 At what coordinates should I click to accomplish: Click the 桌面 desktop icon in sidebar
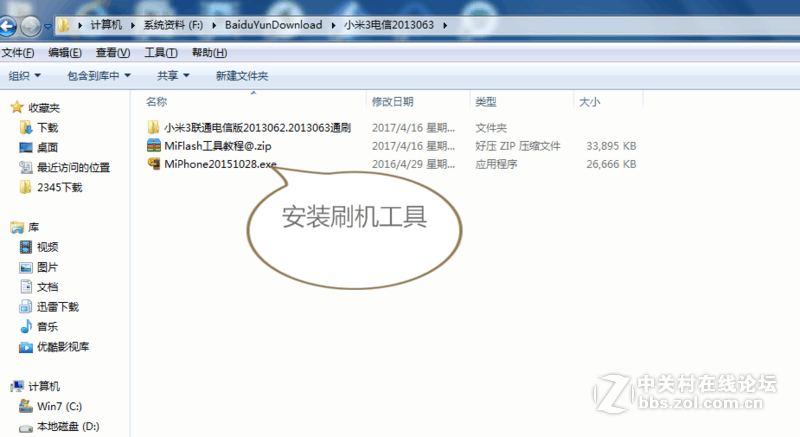click(x=26, y=147)
